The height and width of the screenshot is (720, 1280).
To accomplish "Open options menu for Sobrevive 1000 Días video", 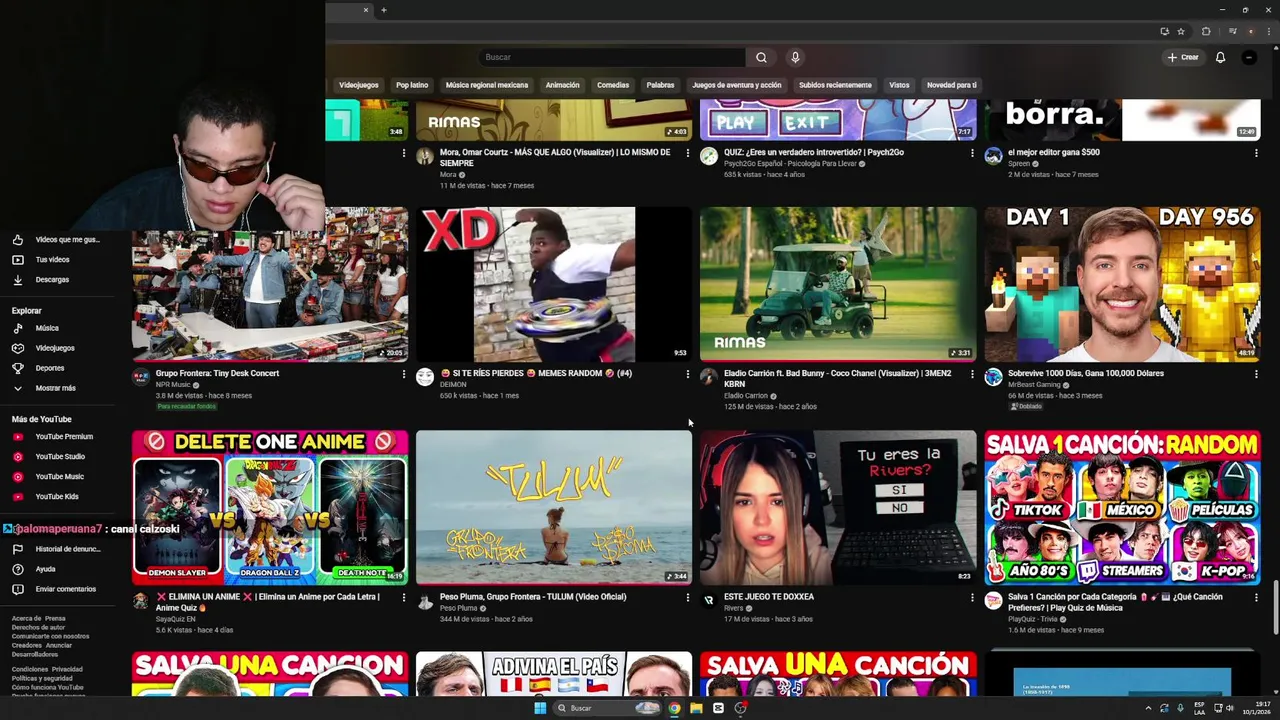I will click(x=1256, y=374).
